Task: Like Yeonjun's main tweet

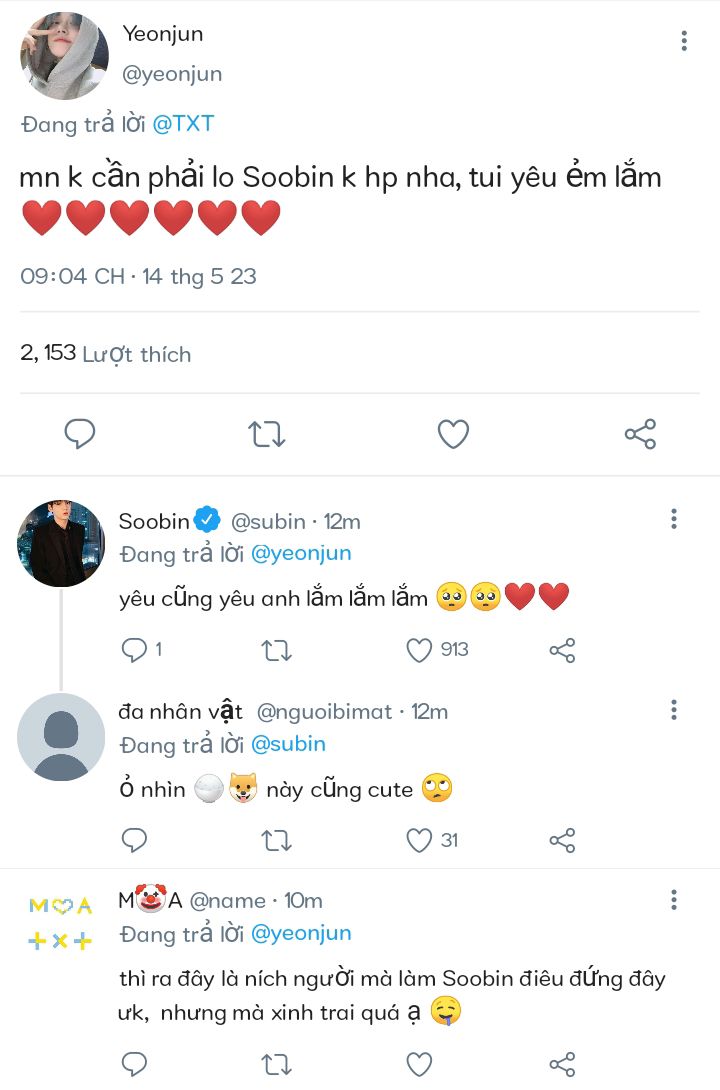Action: (453, 434)
